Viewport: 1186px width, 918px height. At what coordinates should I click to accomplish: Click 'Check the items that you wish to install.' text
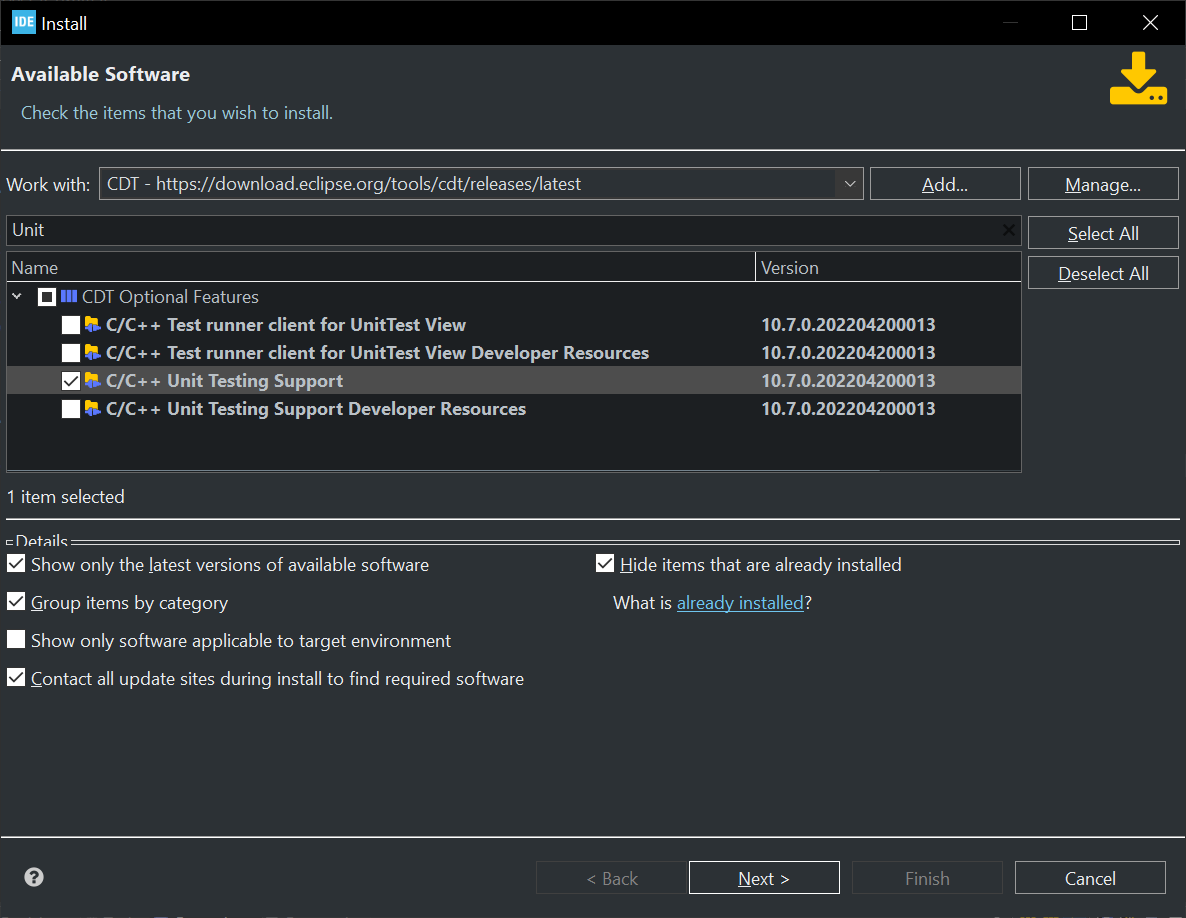(x=177, y=113)
